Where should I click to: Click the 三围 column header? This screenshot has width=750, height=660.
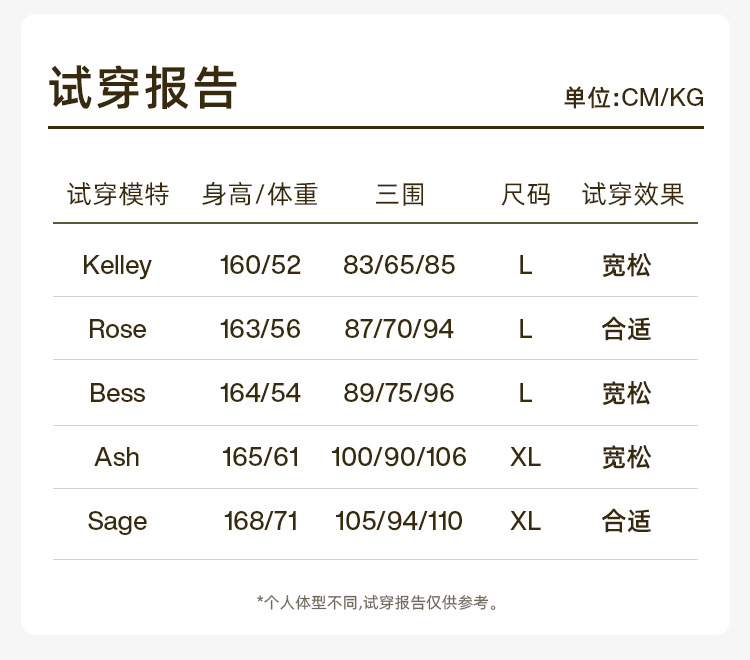pos(400,194)
